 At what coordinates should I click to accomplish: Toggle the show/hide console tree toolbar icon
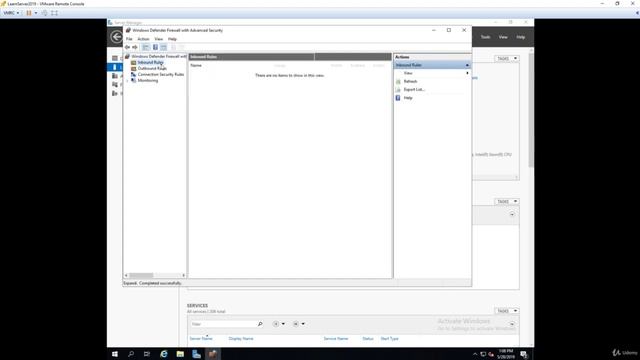pyautogui.click(x=146, y=47)
